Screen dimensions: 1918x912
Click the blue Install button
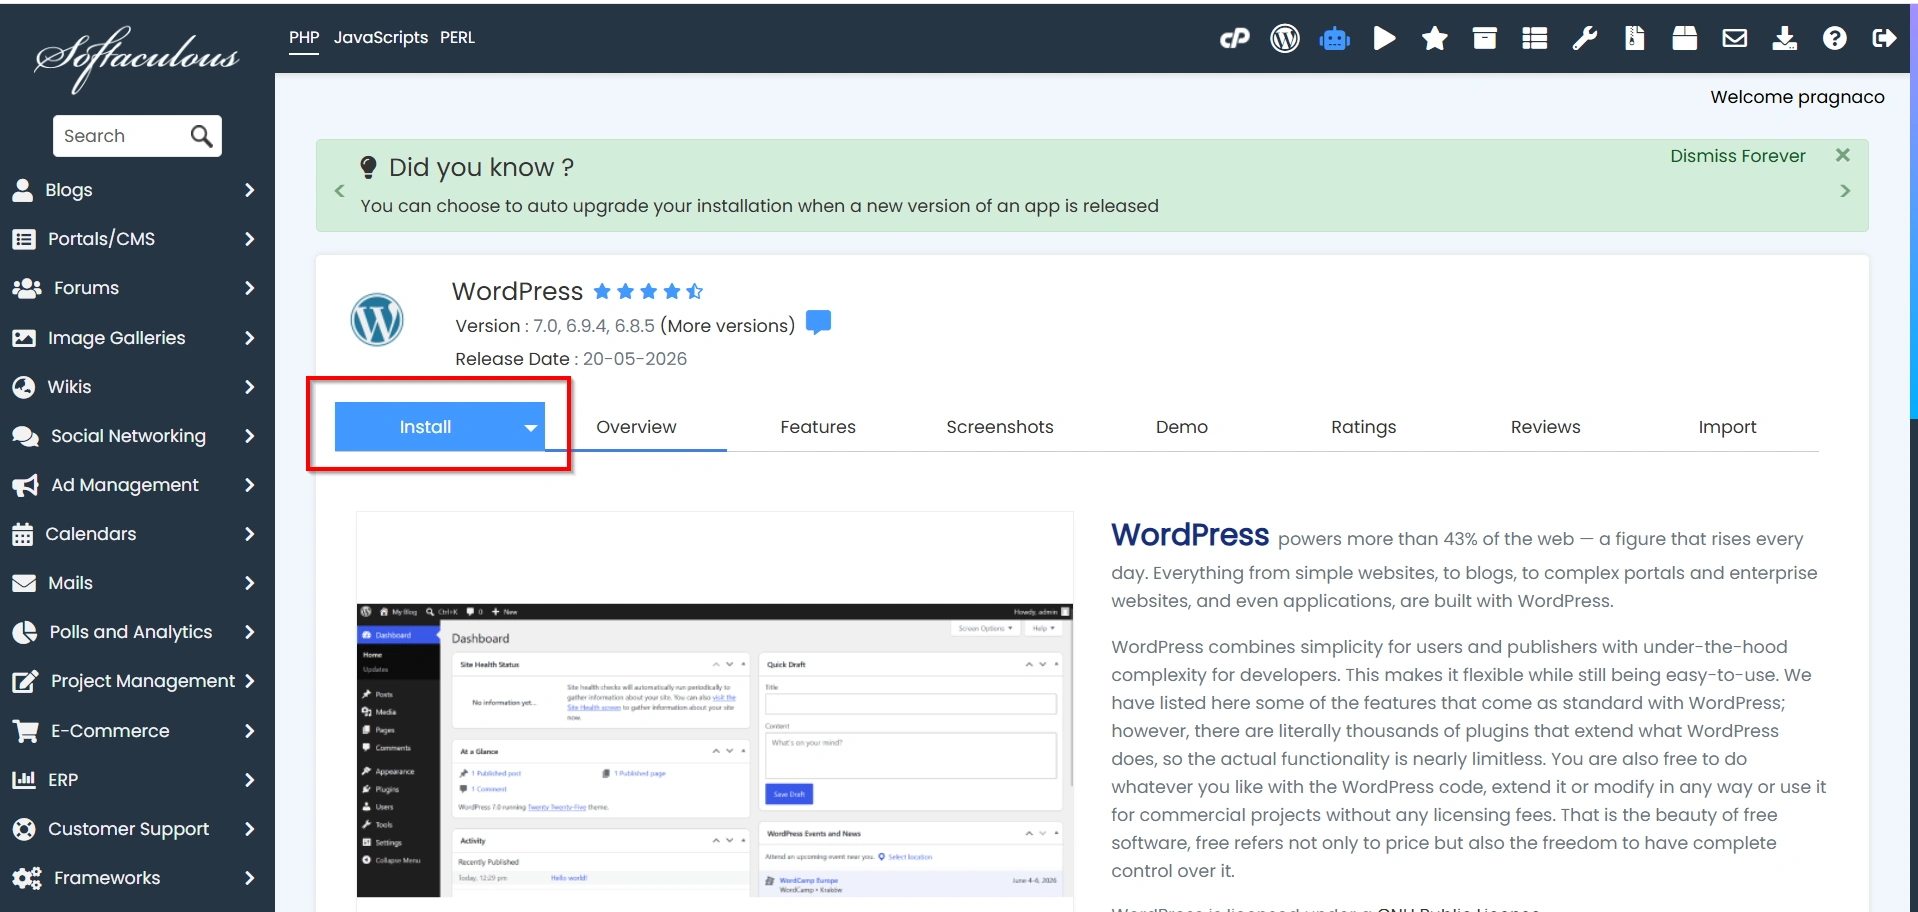(x=426, y=427)
